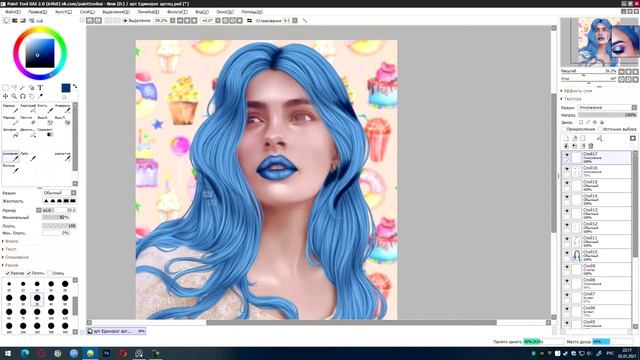Viewport: 640px width, 360px height.
Task: Open the Правка menu
Action: click(38, 12)
